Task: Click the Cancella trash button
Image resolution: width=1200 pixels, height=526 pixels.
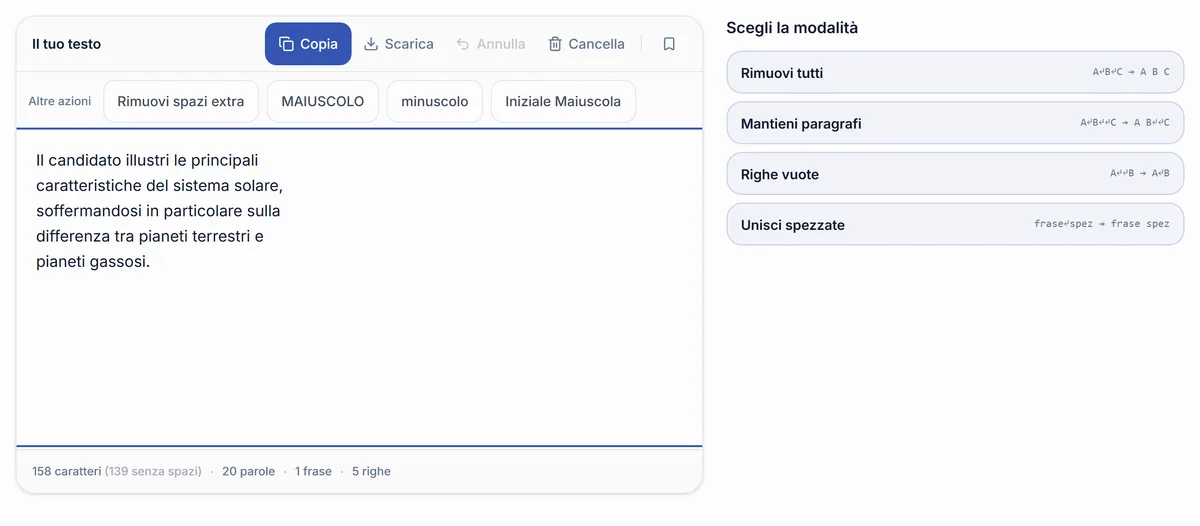Action: click(586, 44)
